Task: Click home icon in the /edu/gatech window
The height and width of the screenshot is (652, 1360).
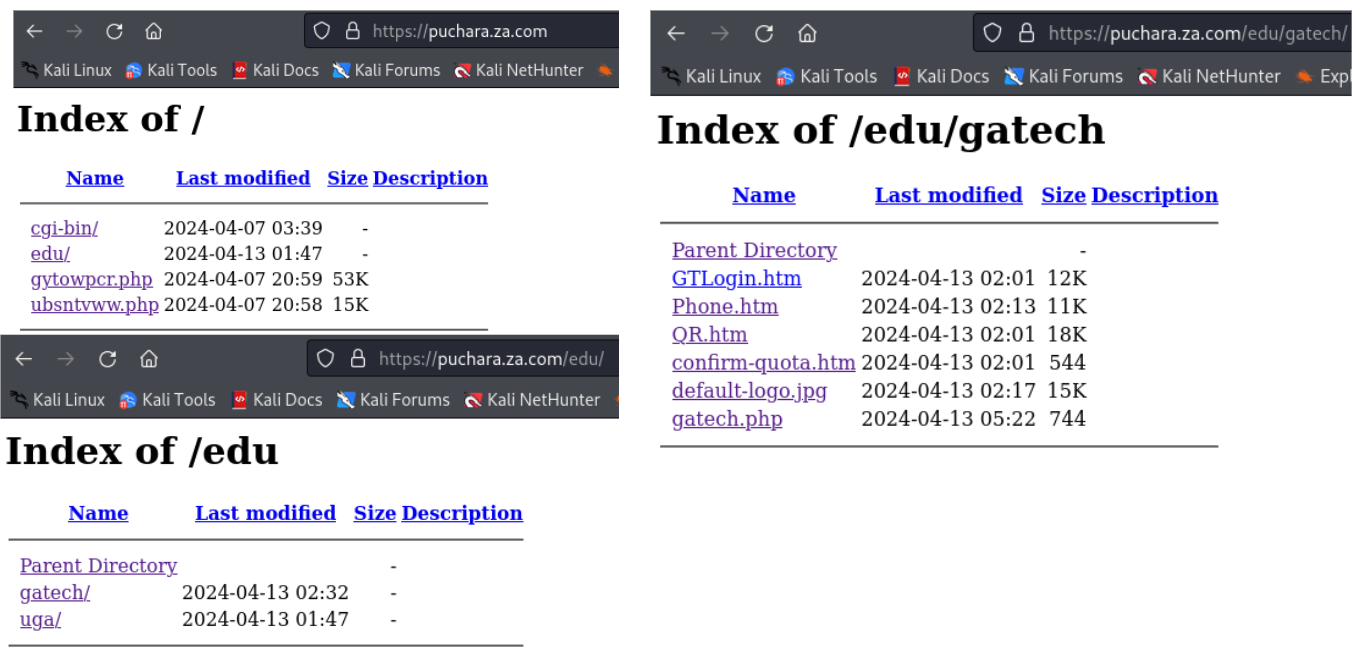Action: click(x=807, y=33)
